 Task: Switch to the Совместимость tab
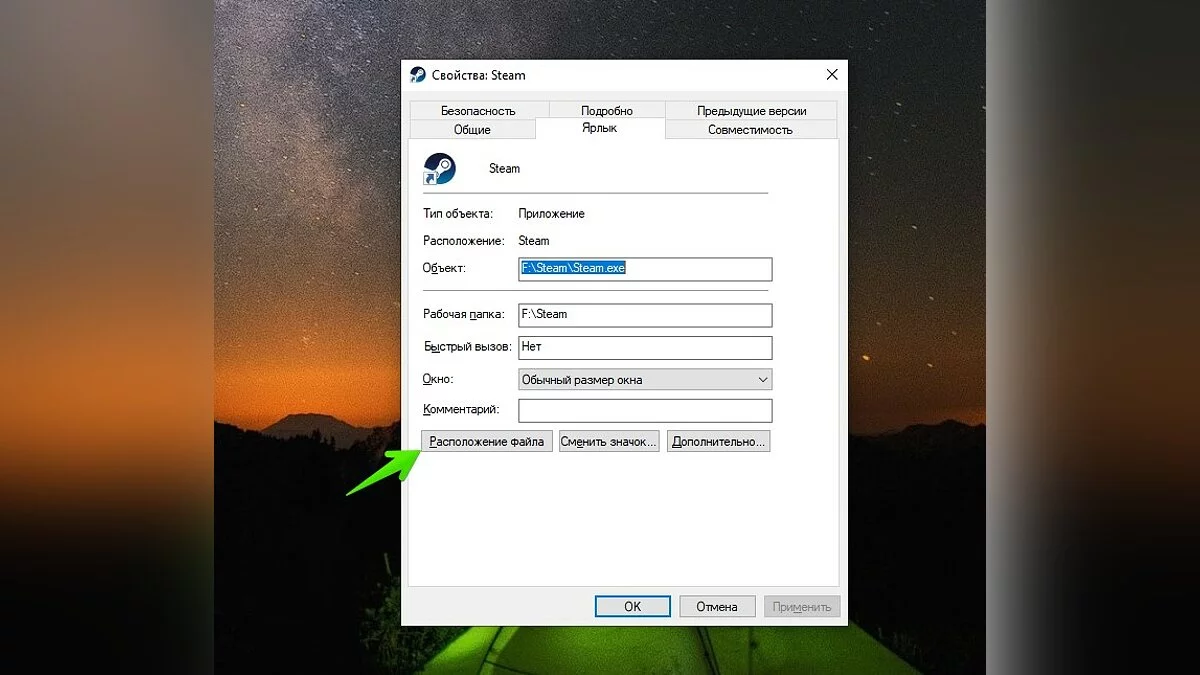(750, 130)
